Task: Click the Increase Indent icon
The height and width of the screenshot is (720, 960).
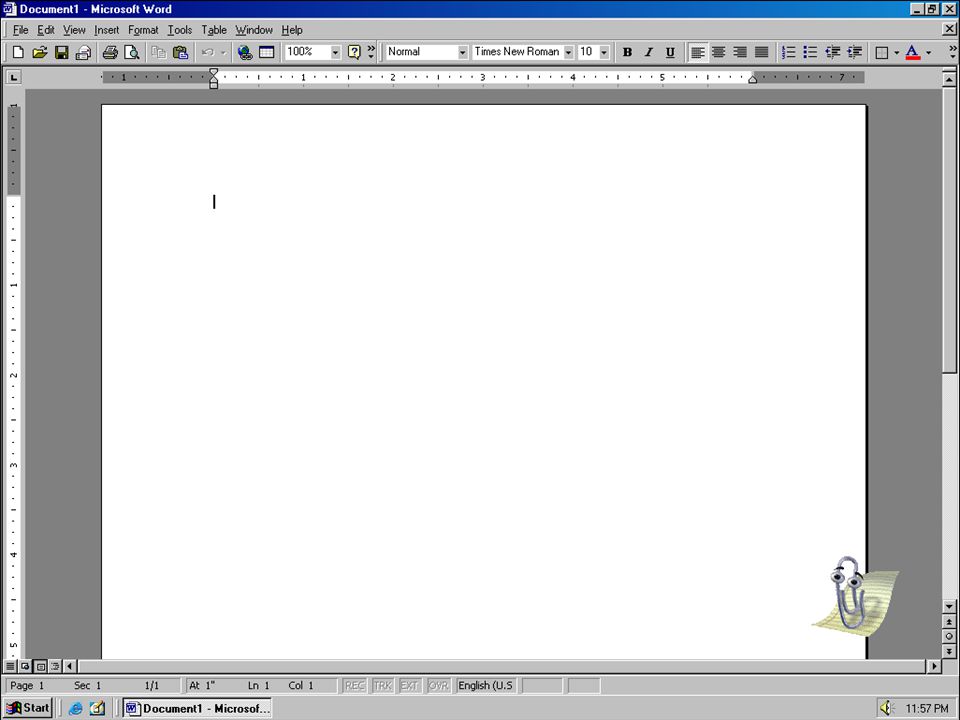Action: click(854, 52)
